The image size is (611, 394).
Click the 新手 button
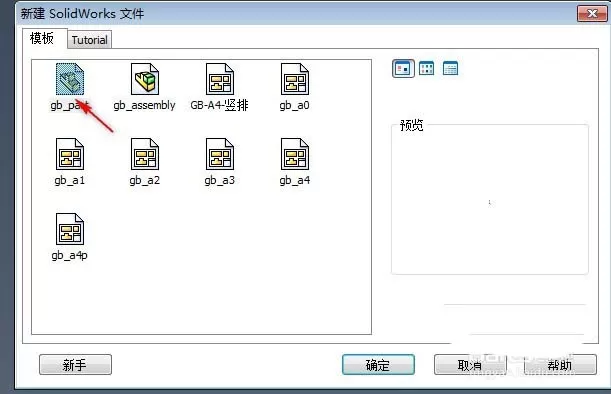pyautogui.click(x=75, y=365)
